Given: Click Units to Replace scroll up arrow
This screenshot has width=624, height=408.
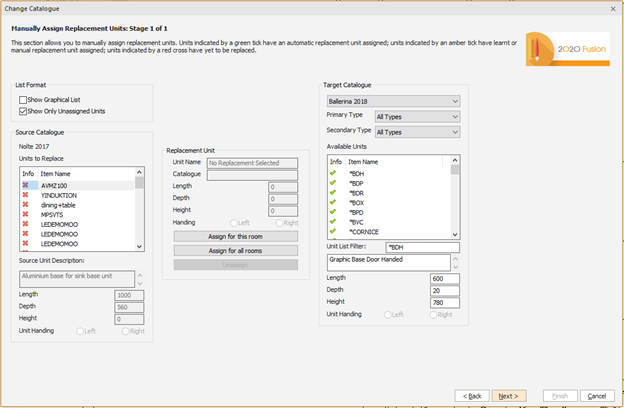Looking at the screenshot, I should (139, 172).
